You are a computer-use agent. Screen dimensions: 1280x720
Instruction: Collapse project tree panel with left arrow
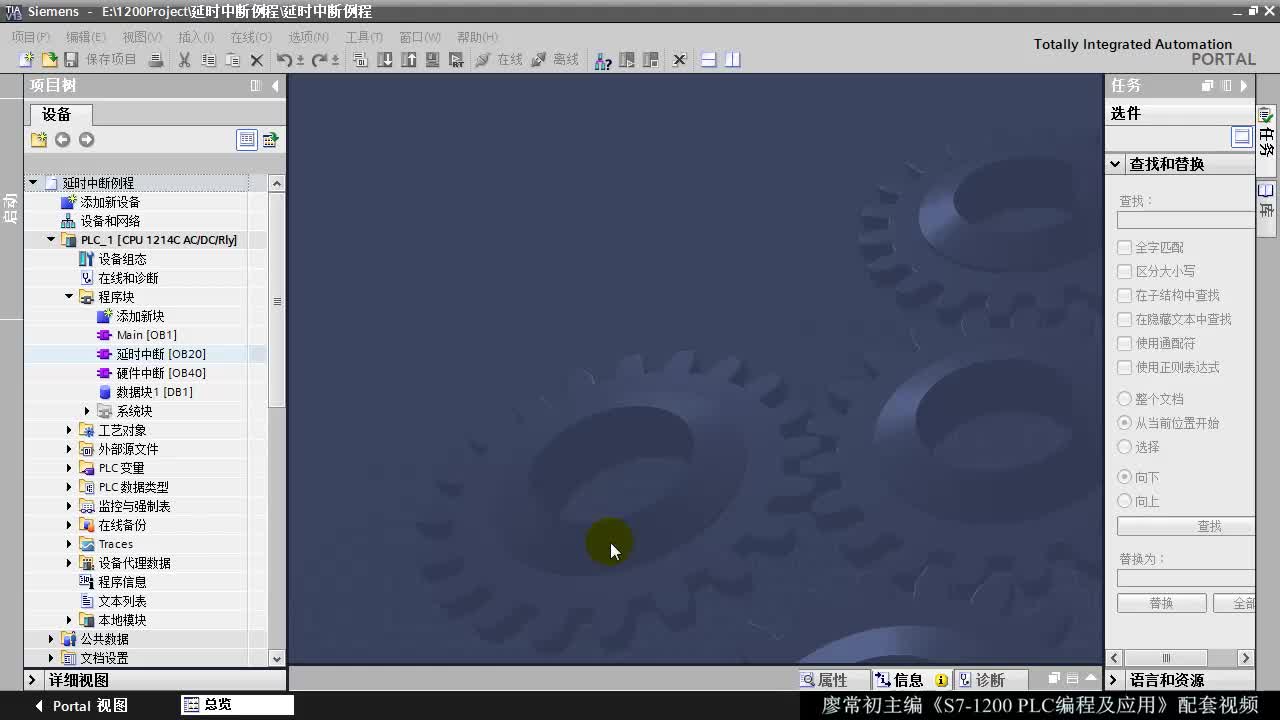(x=276, y=86)
